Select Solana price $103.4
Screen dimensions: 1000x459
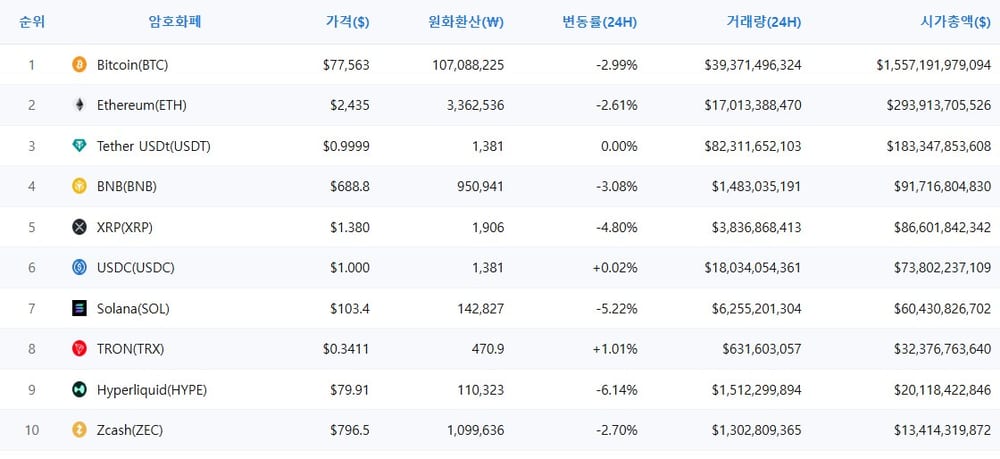(x=349, y=309)
